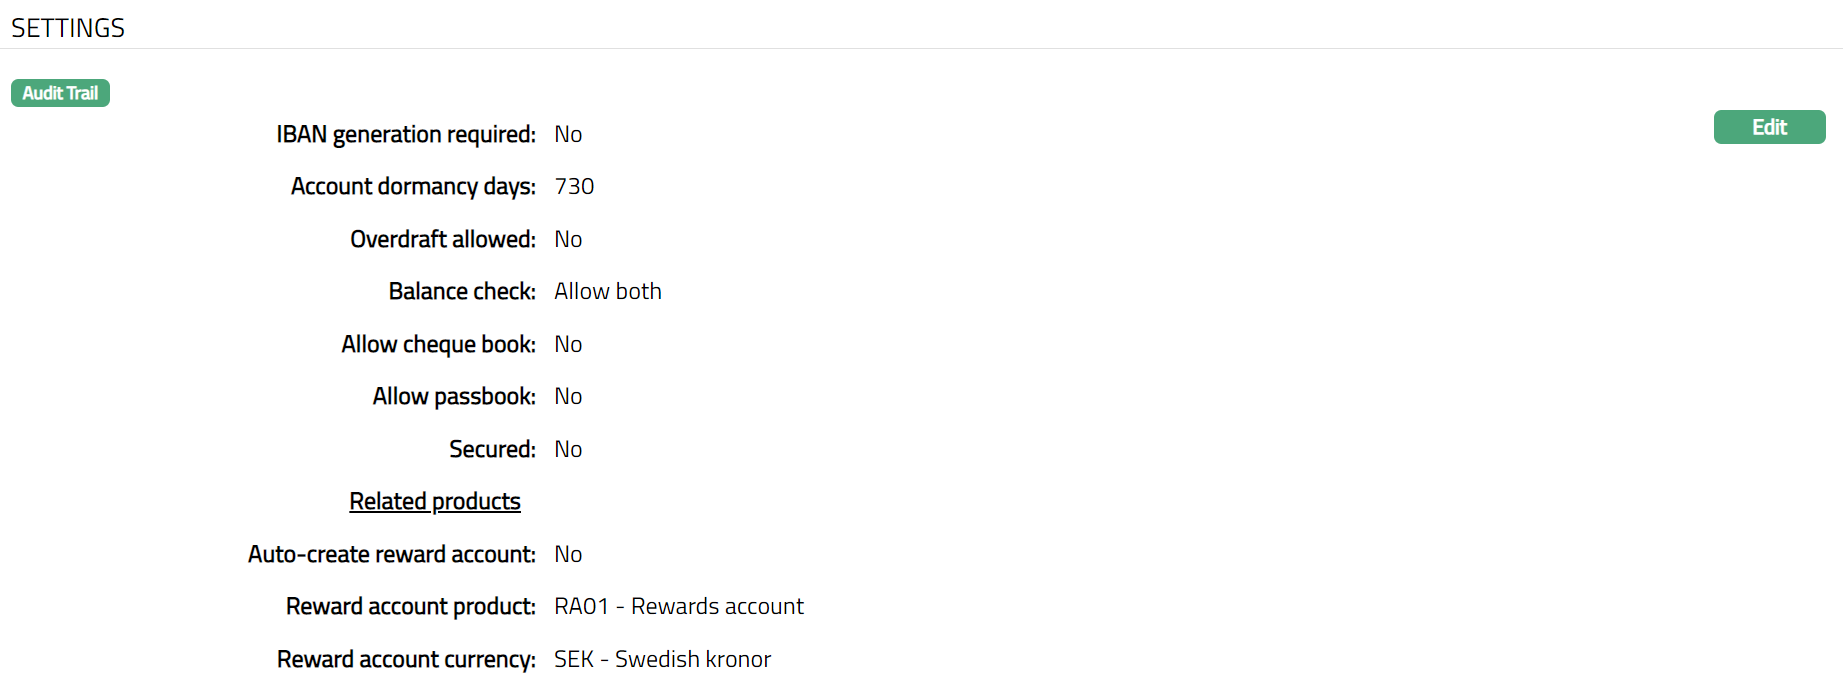Click the Allow passbook label
This screenshot has height=678, width=1843.
454,396
